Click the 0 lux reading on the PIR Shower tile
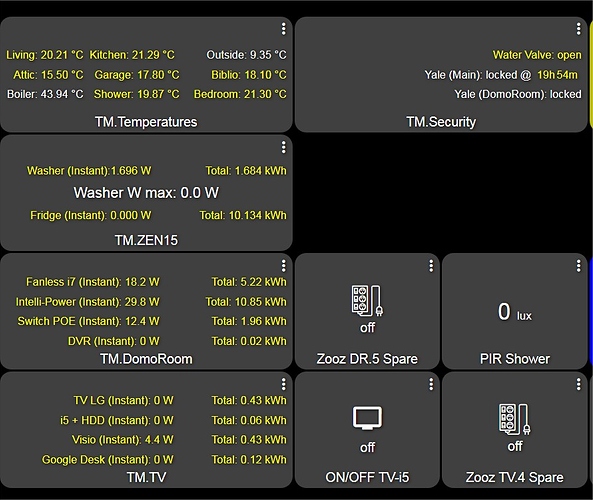The width and height of the screenshot is (593, 500). pyautogui.click(x=514, y=312)
